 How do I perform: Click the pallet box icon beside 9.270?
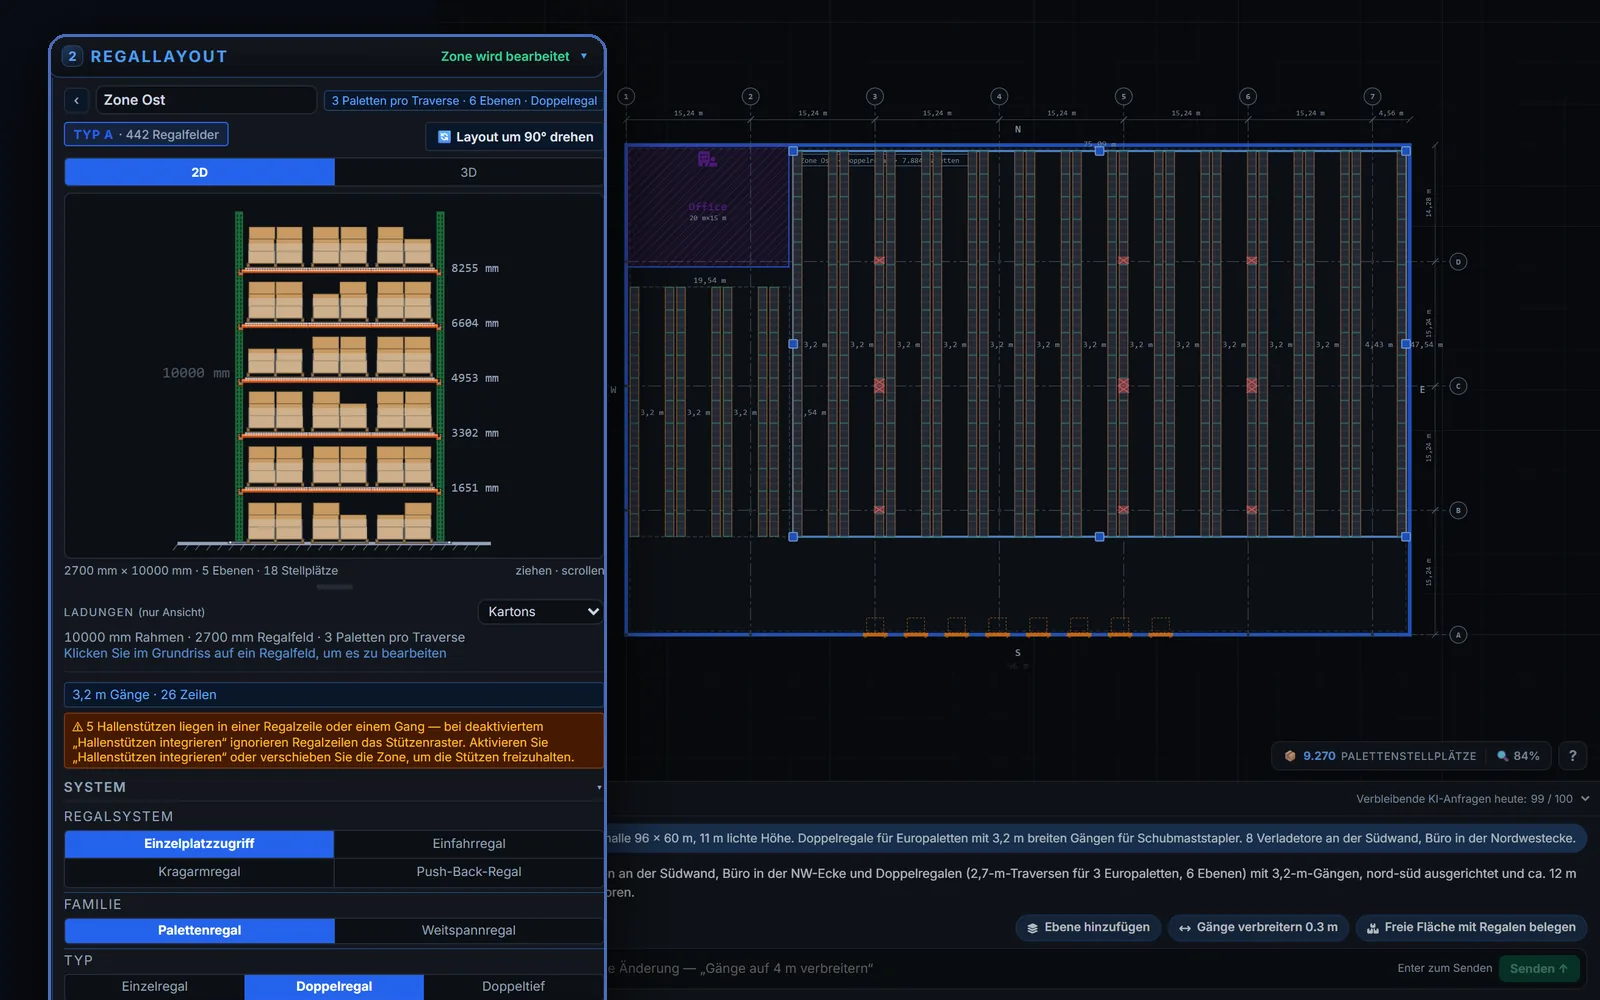pos(1290,756)
